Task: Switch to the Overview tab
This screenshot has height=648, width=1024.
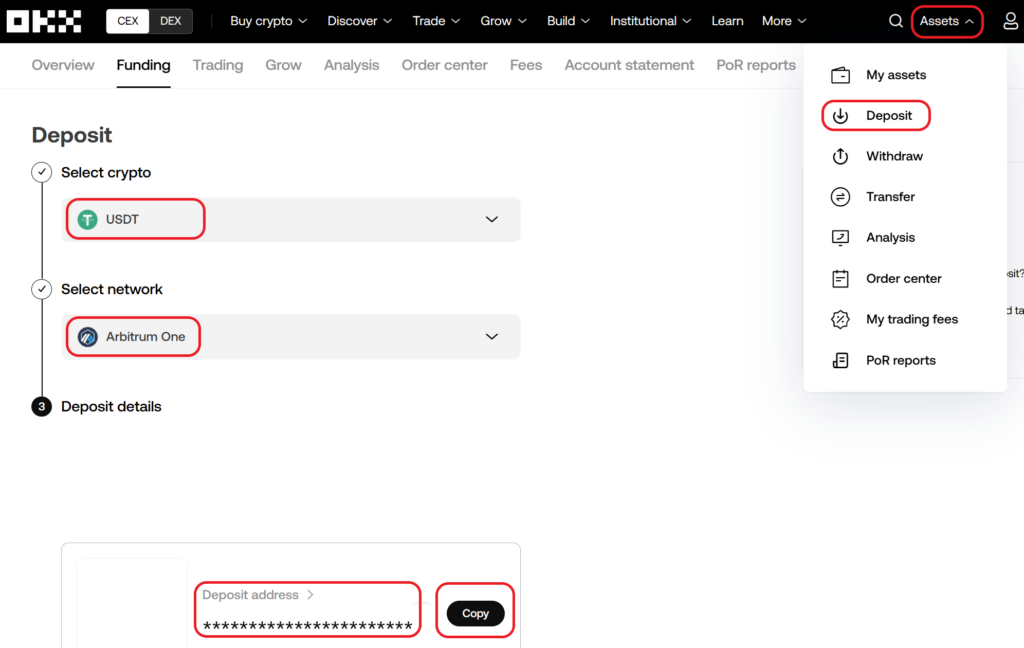Action: coord(63,65)
